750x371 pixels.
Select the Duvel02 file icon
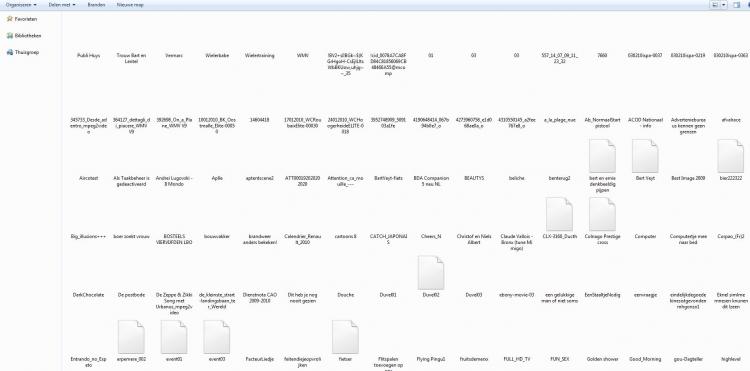430,273
